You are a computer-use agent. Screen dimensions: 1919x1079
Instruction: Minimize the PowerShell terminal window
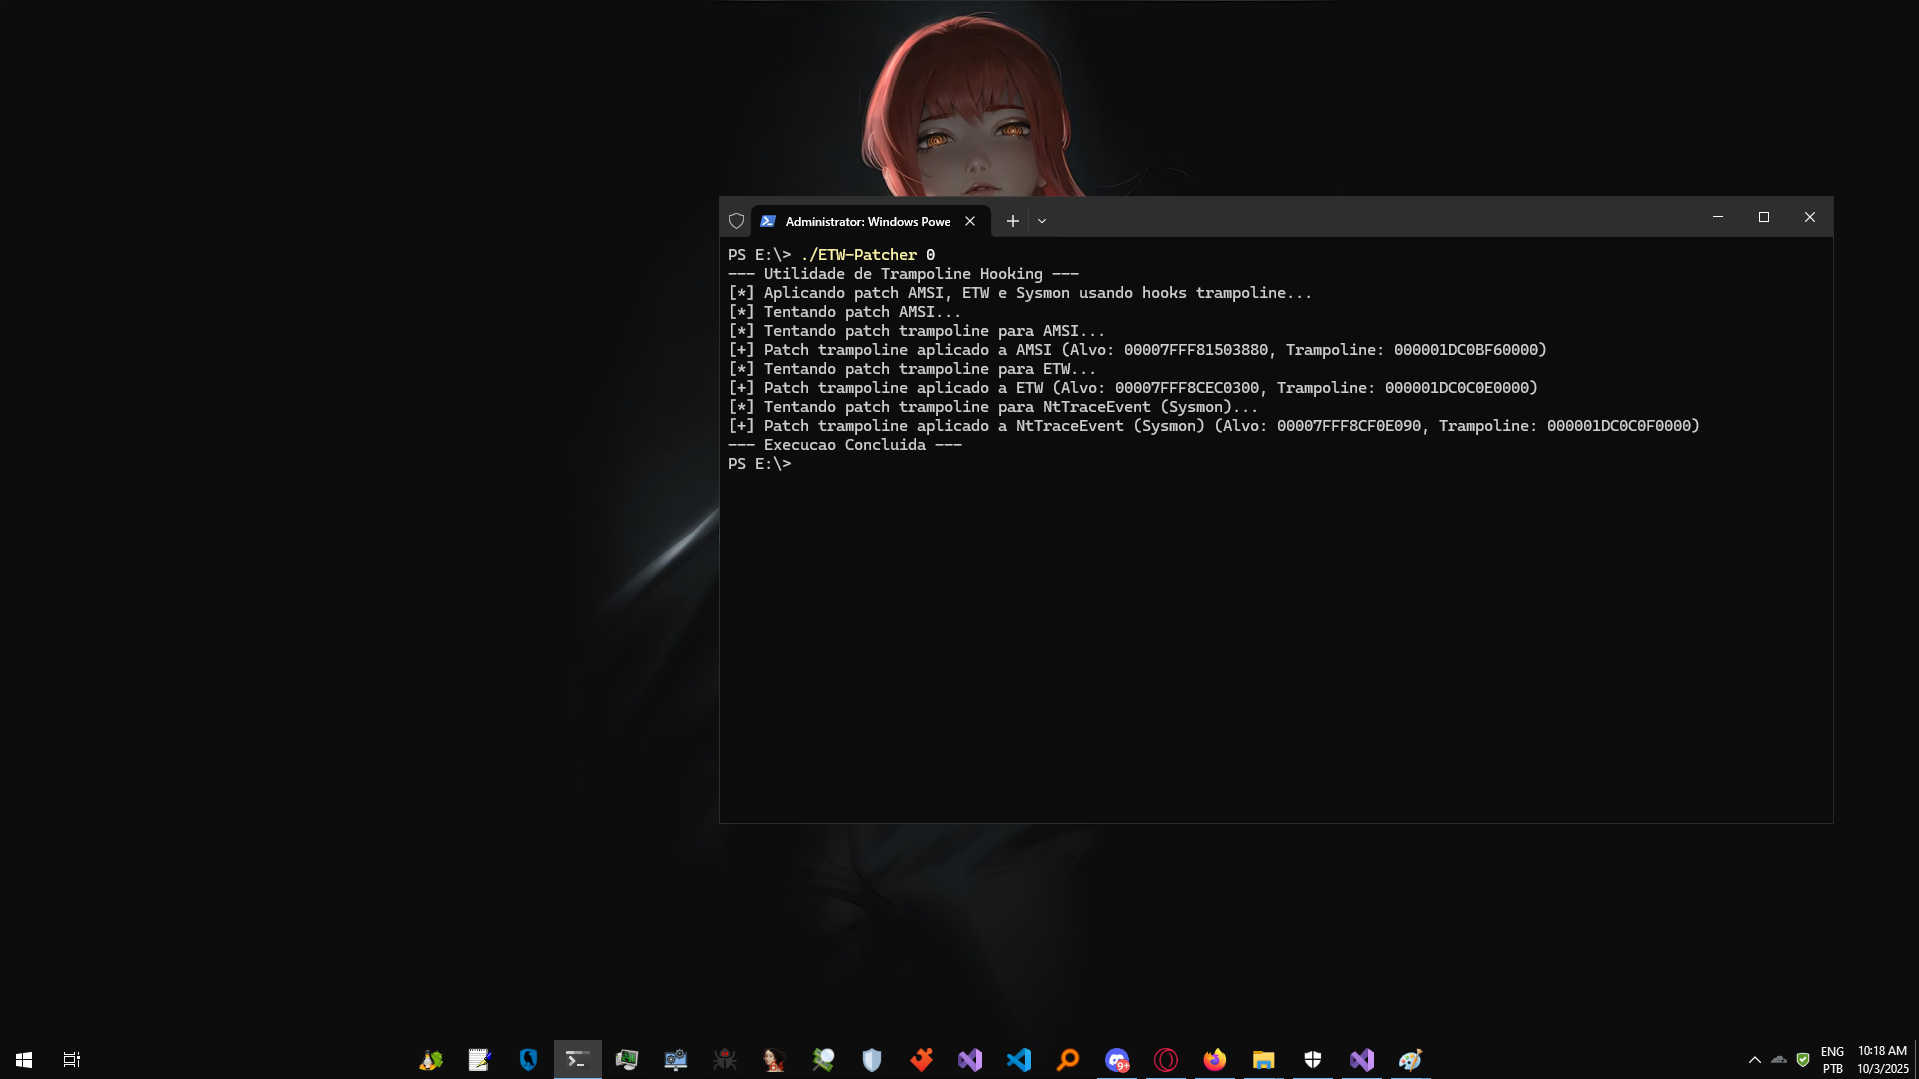coord(1718,217)
